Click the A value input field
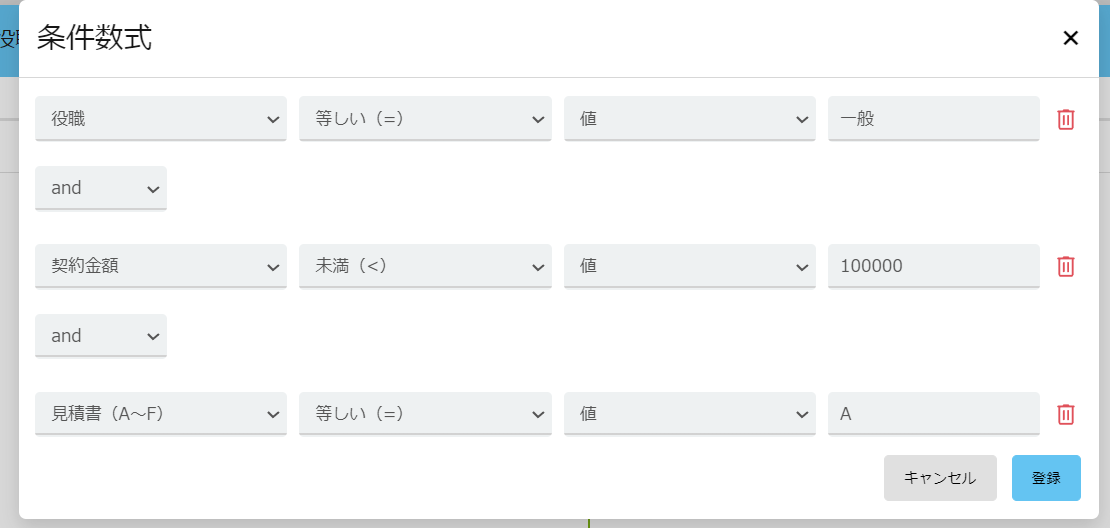Image resolution: width=1110 pixels, height=528 pixels. [x=933, y=414]
